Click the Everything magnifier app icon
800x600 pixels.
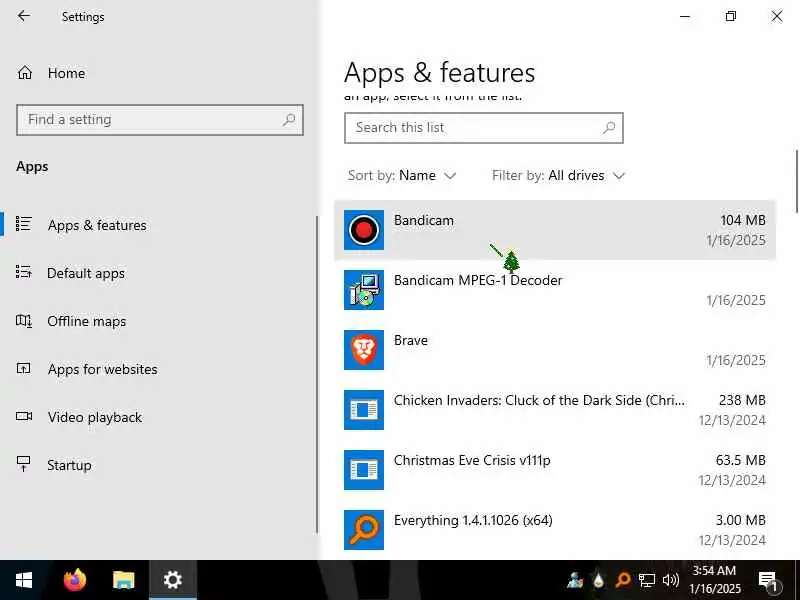pos(364,530)
